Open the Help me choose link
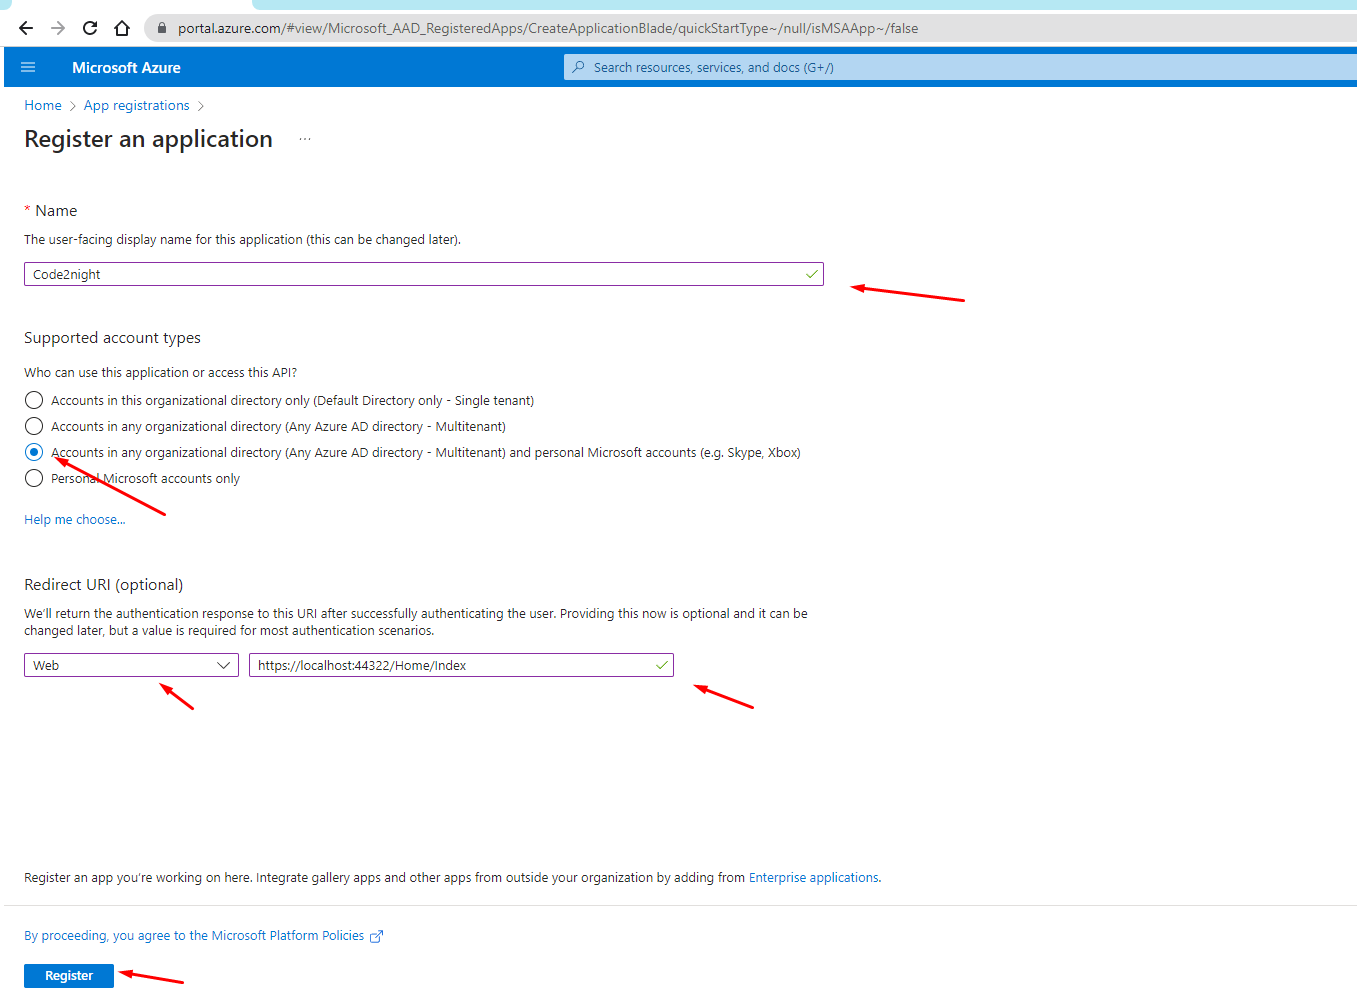 point(75,519)
